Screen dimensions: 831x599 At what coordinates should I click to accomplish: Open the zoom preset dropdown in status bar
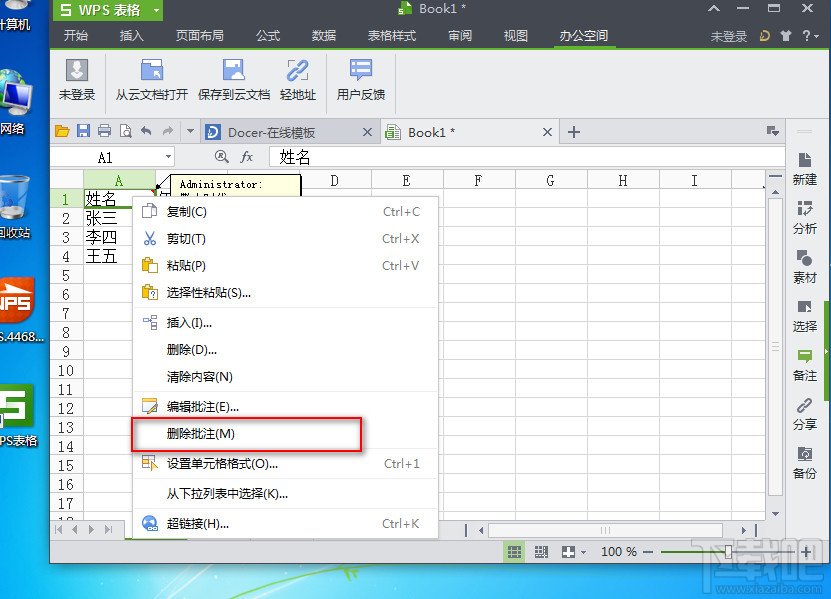[x=583, y=551]
